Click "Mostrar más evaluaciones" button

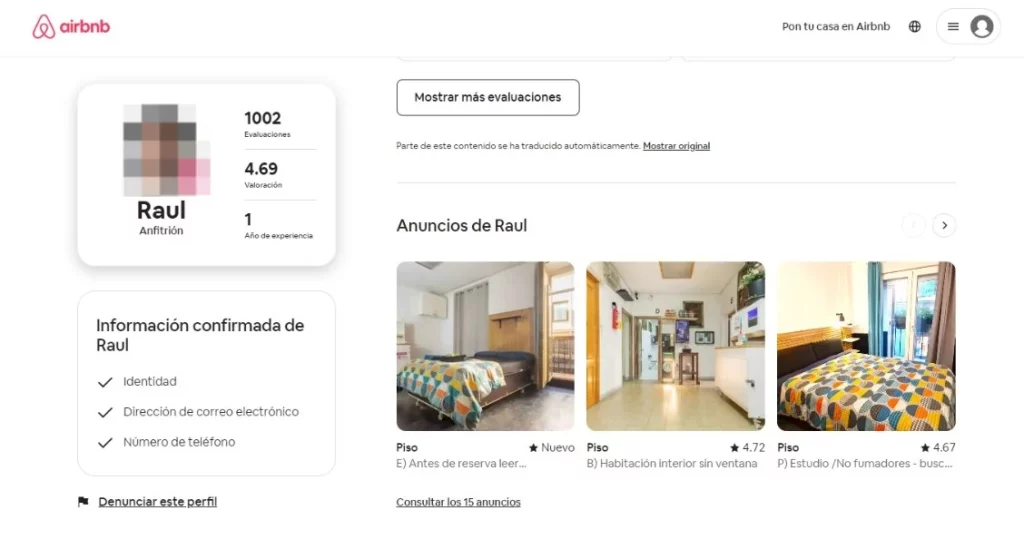487,98
